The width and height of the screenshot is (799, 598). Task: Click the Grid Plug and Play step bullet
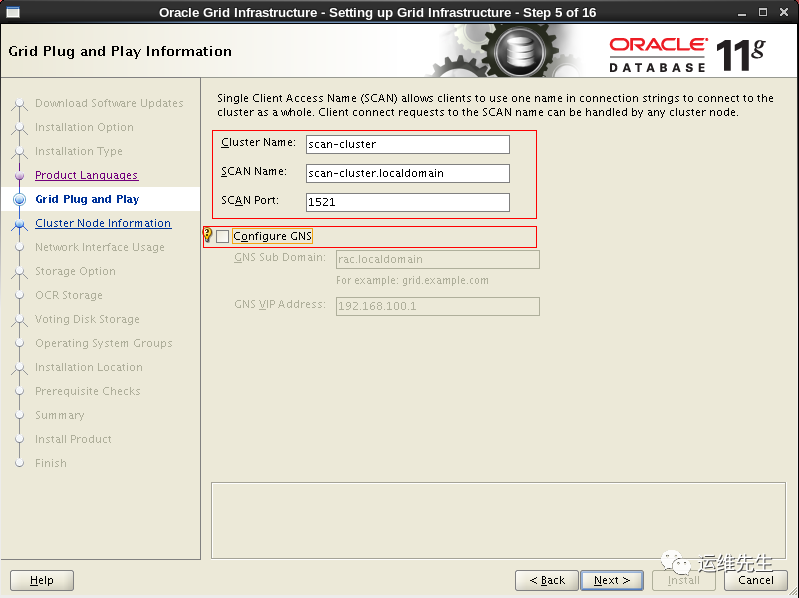[x=19, y=199]
